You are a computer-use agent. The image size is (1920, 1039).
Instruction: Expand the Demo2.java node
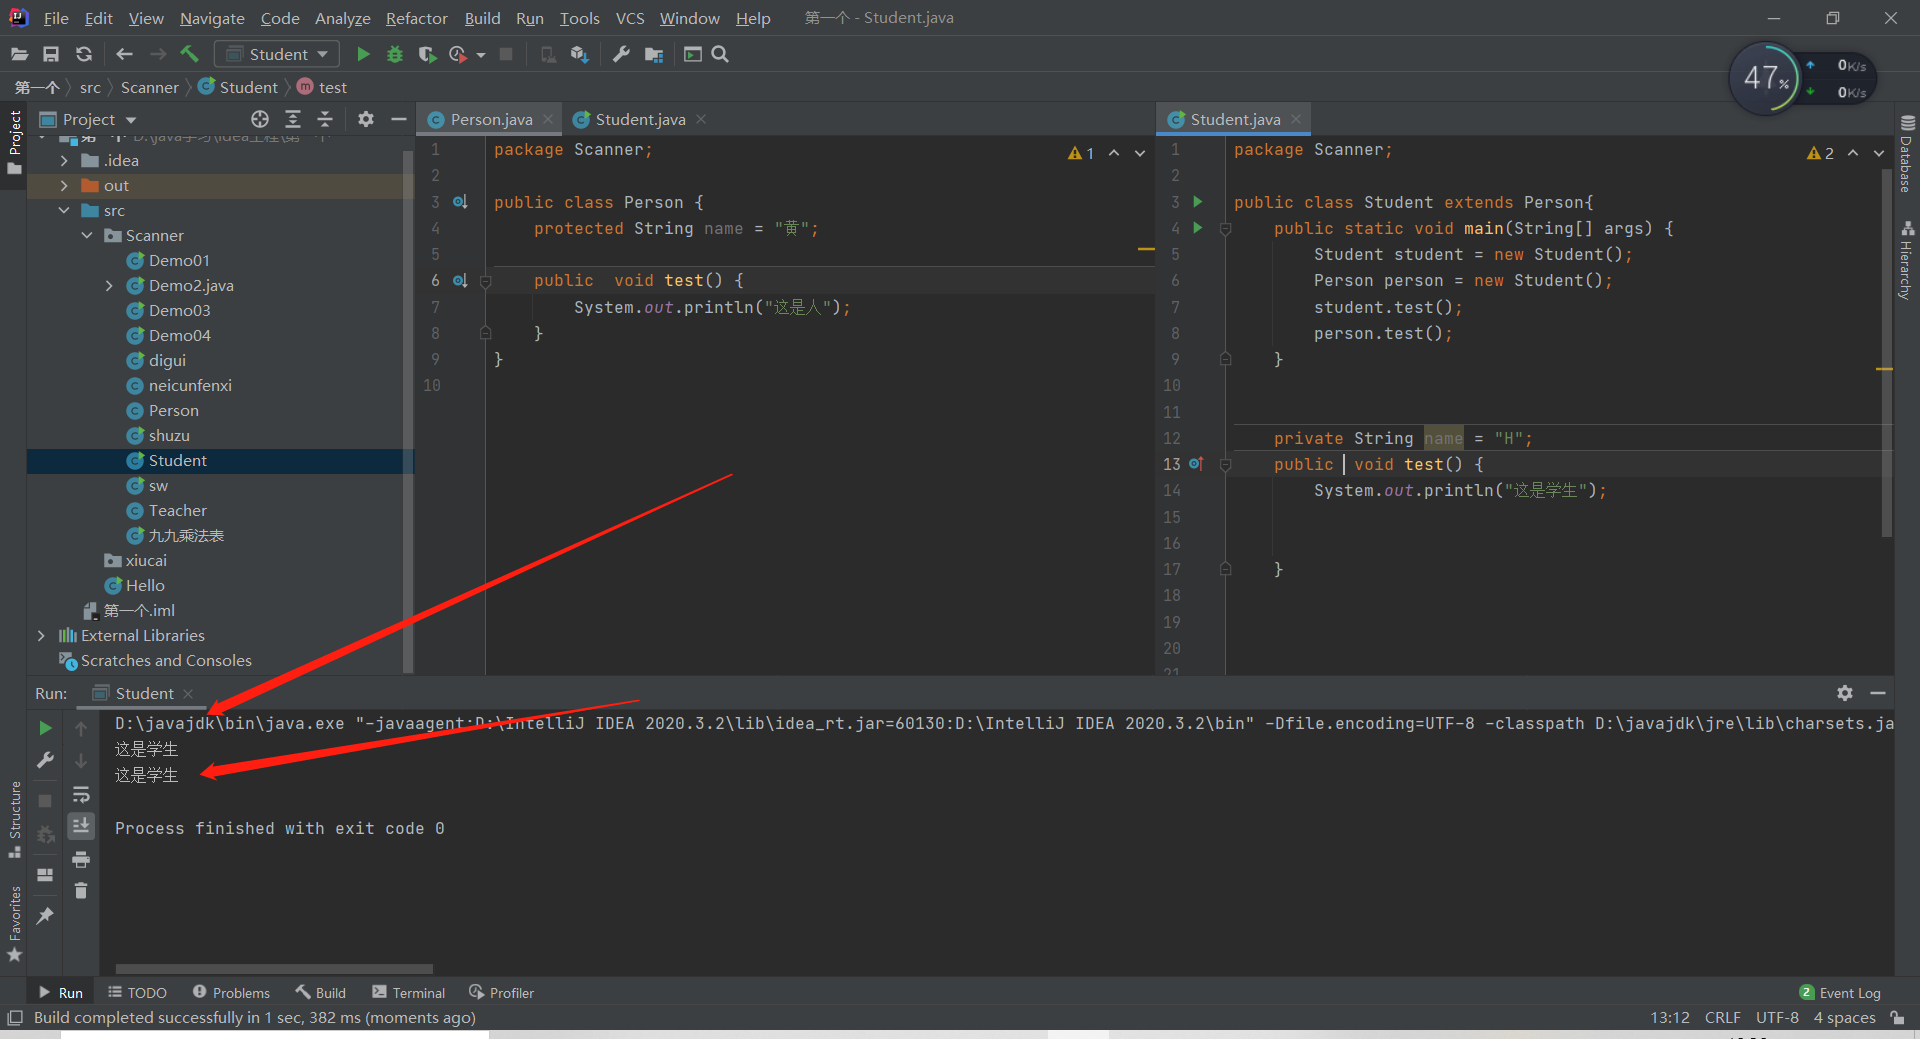tap(109, 285)
